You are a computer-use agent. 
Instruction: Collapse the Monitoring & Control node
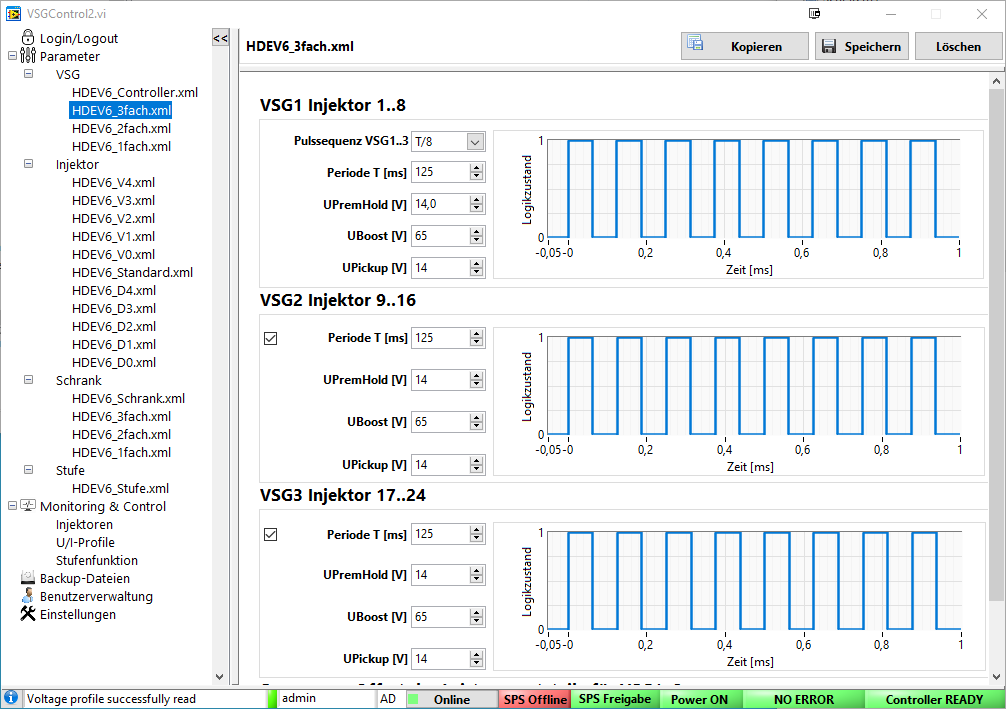(x=12, y=506)
